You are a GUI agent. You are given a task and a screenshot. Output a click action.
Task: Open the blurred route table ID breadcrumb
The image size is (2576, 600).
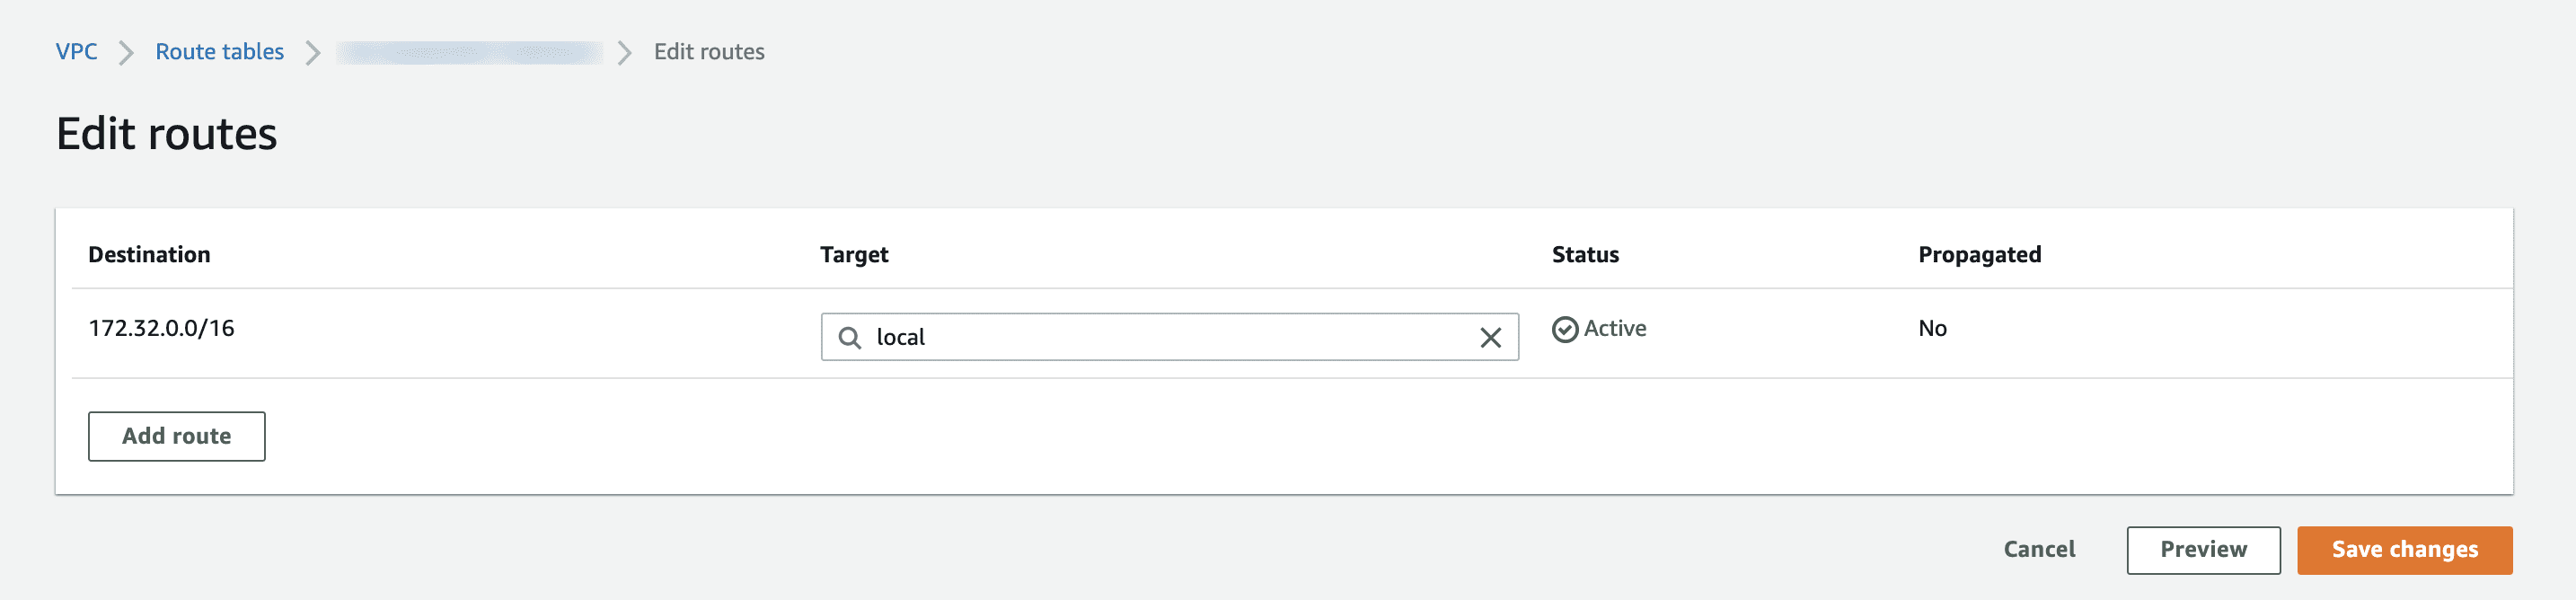tap(469, 52)
